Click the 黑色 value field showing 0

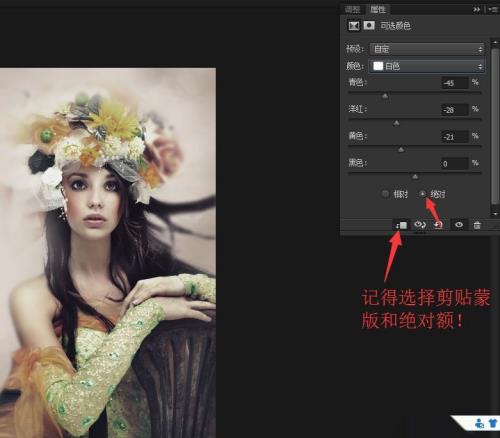tap(455, 164)
